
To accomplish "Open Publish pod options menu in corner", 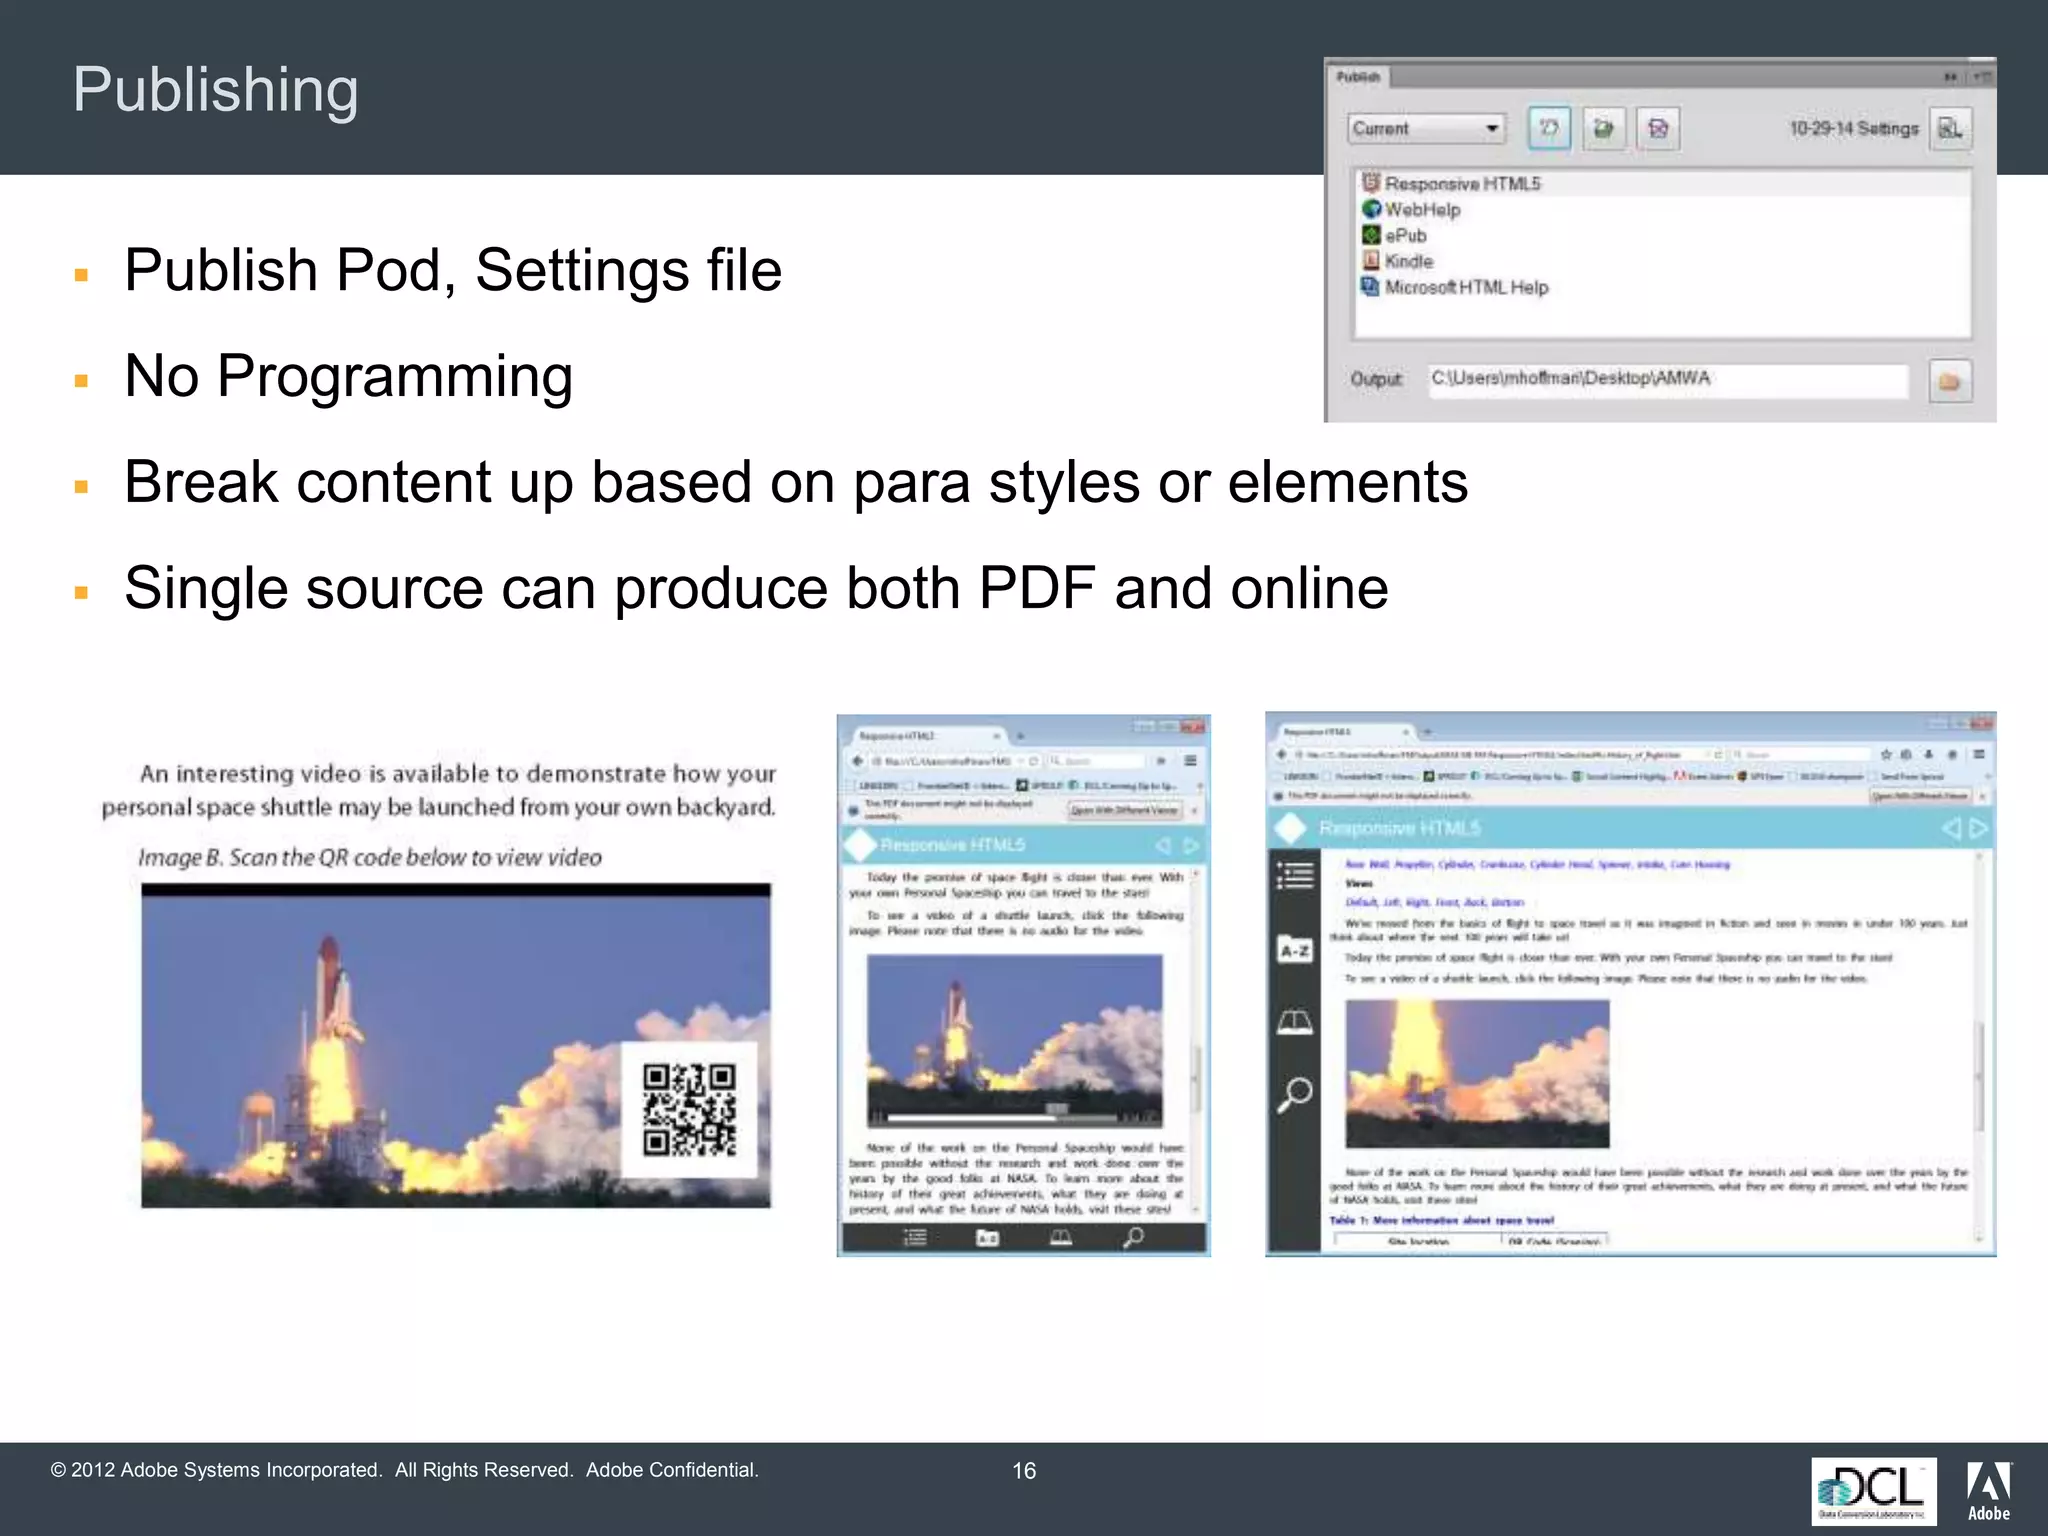I will point(1982,77).
